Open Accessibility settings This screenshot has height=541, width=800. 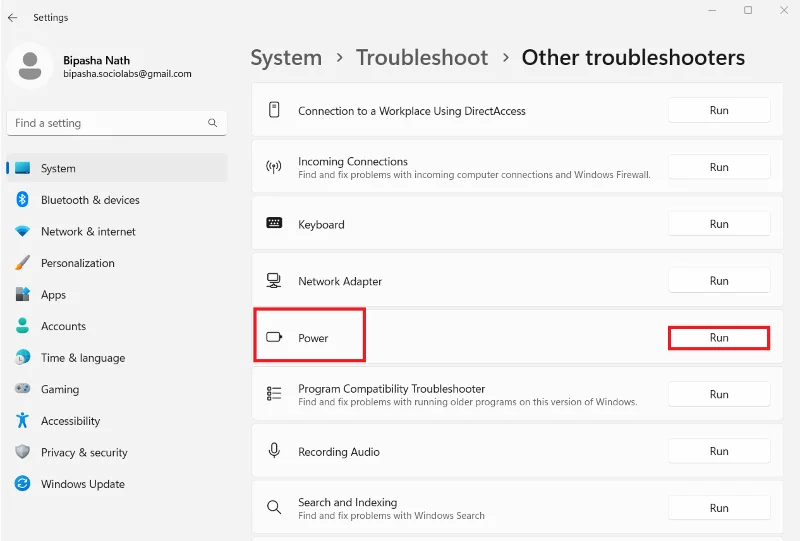point(117,421)
